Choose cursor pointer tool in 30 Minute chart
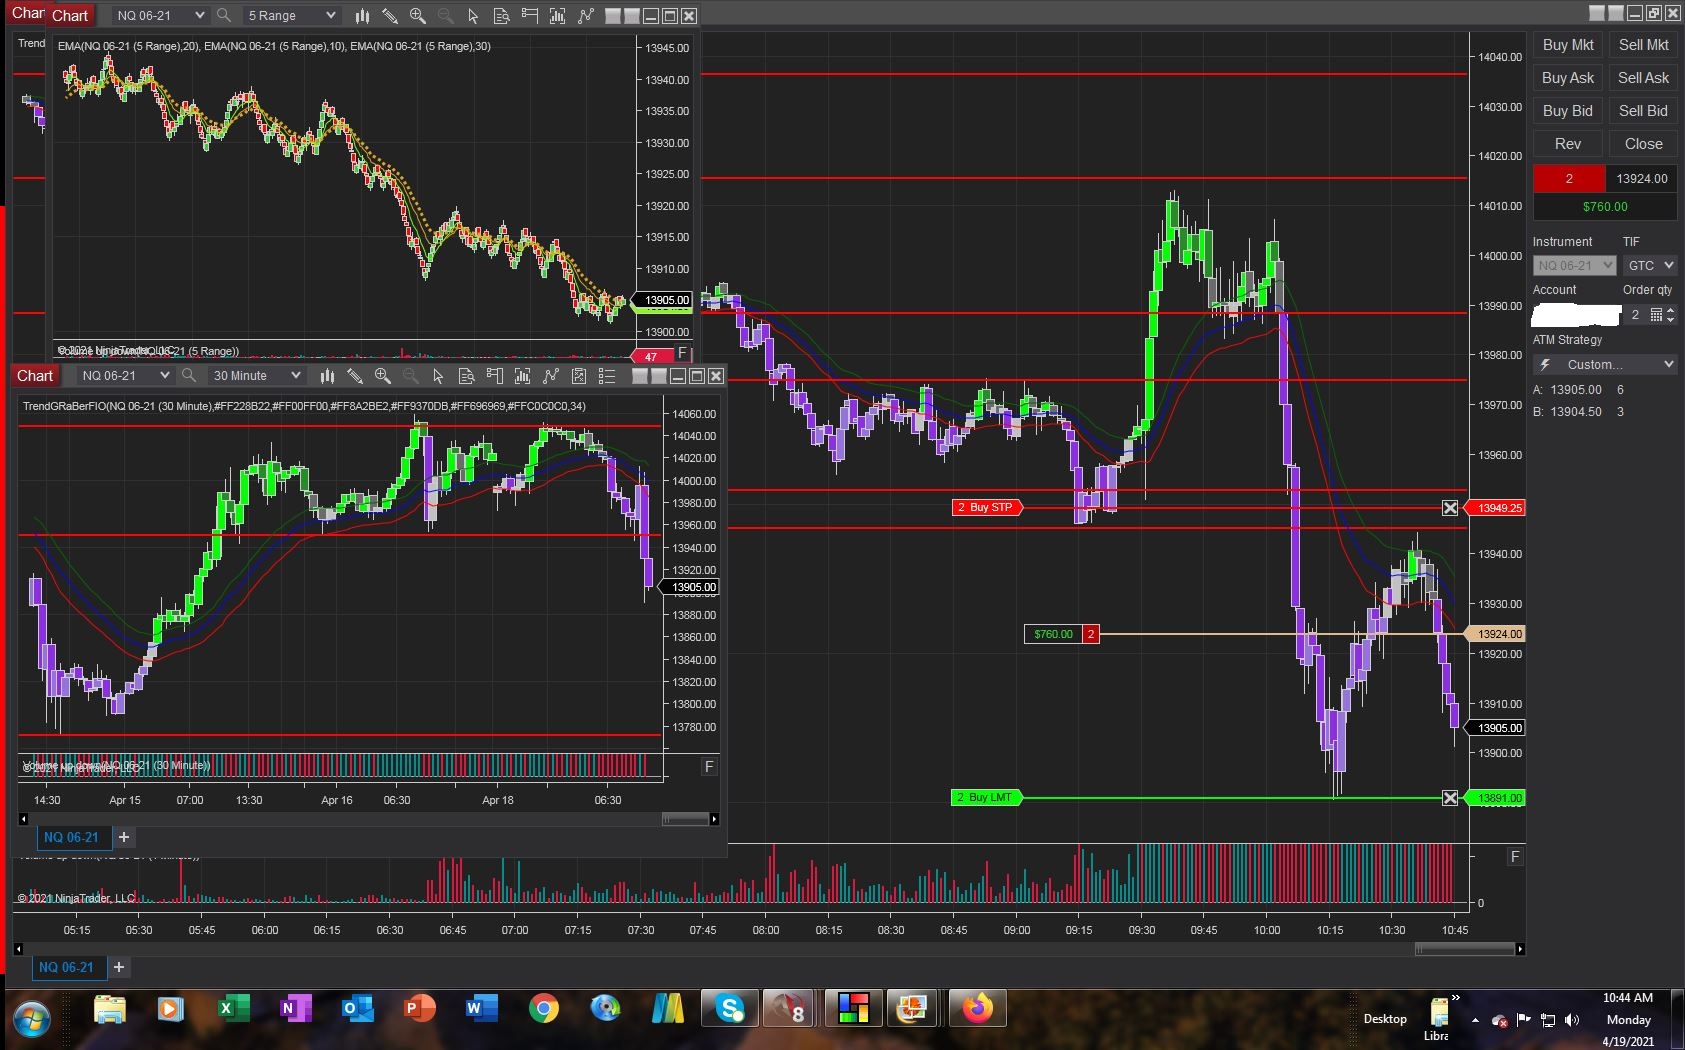This screenshot has height=1050, width=1685. (x=438, y=376)
